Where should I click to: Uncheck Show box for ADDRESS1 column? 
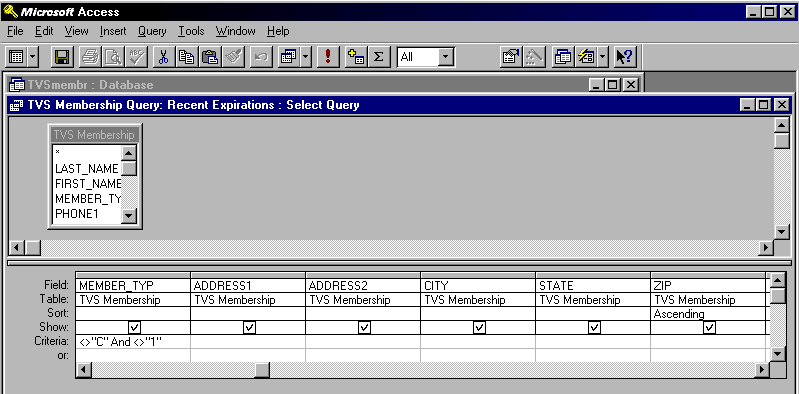pos(249,327)
